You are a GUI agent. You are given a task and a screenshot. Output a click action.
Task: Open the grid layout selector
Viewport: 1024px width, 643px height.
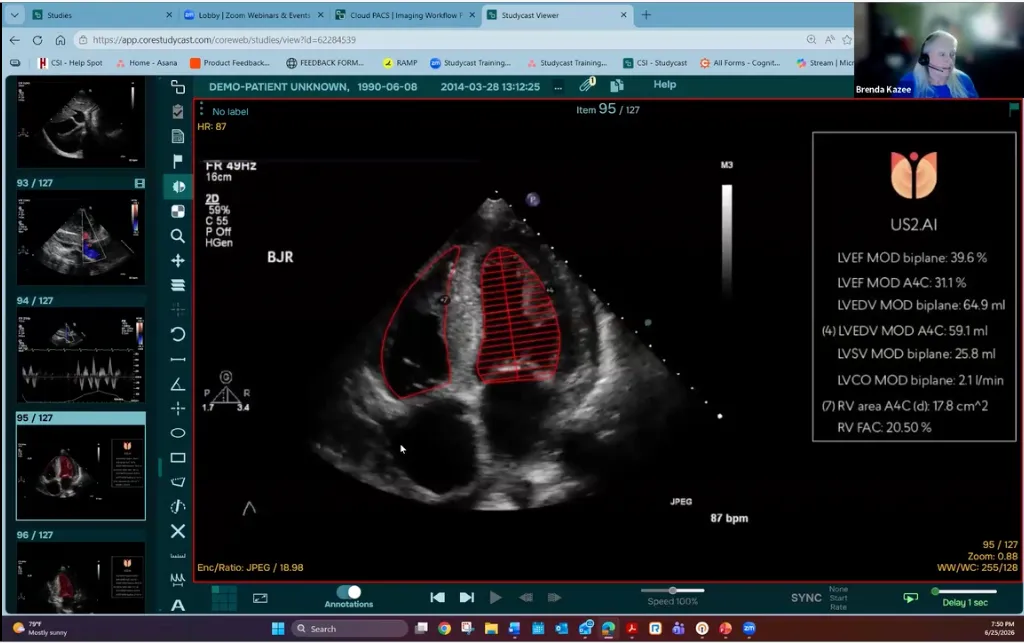pyautogui.click(x=224, y=597)
